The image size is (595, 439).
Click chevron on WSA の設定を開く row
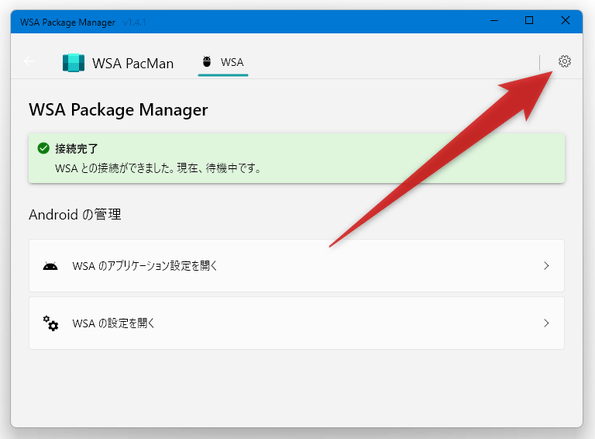click(x=546, y=323)
